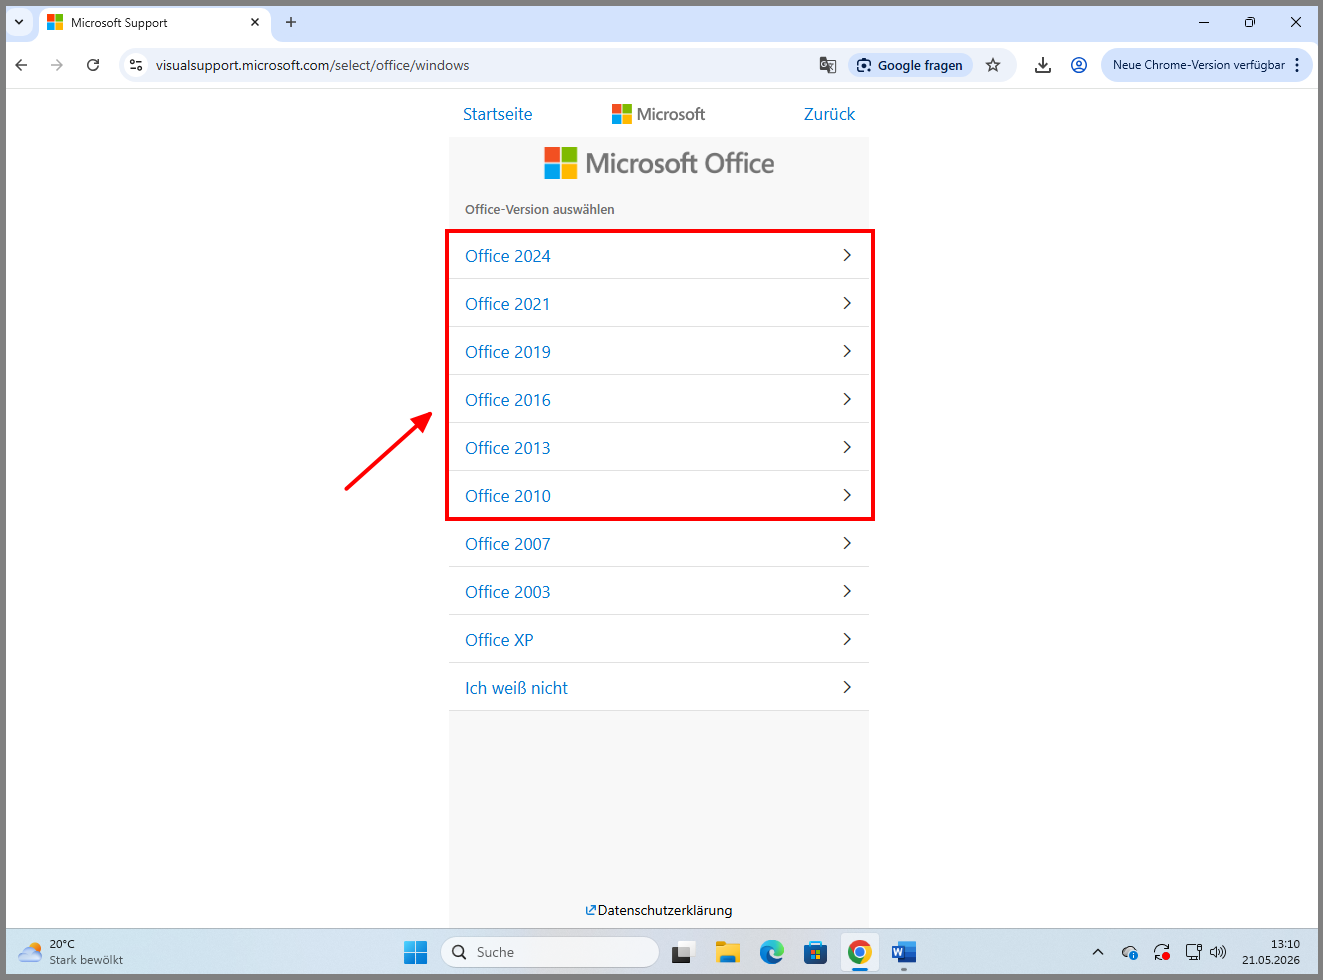Click chevron next to Office XP
1323x980 pixels.
point(847,639)
